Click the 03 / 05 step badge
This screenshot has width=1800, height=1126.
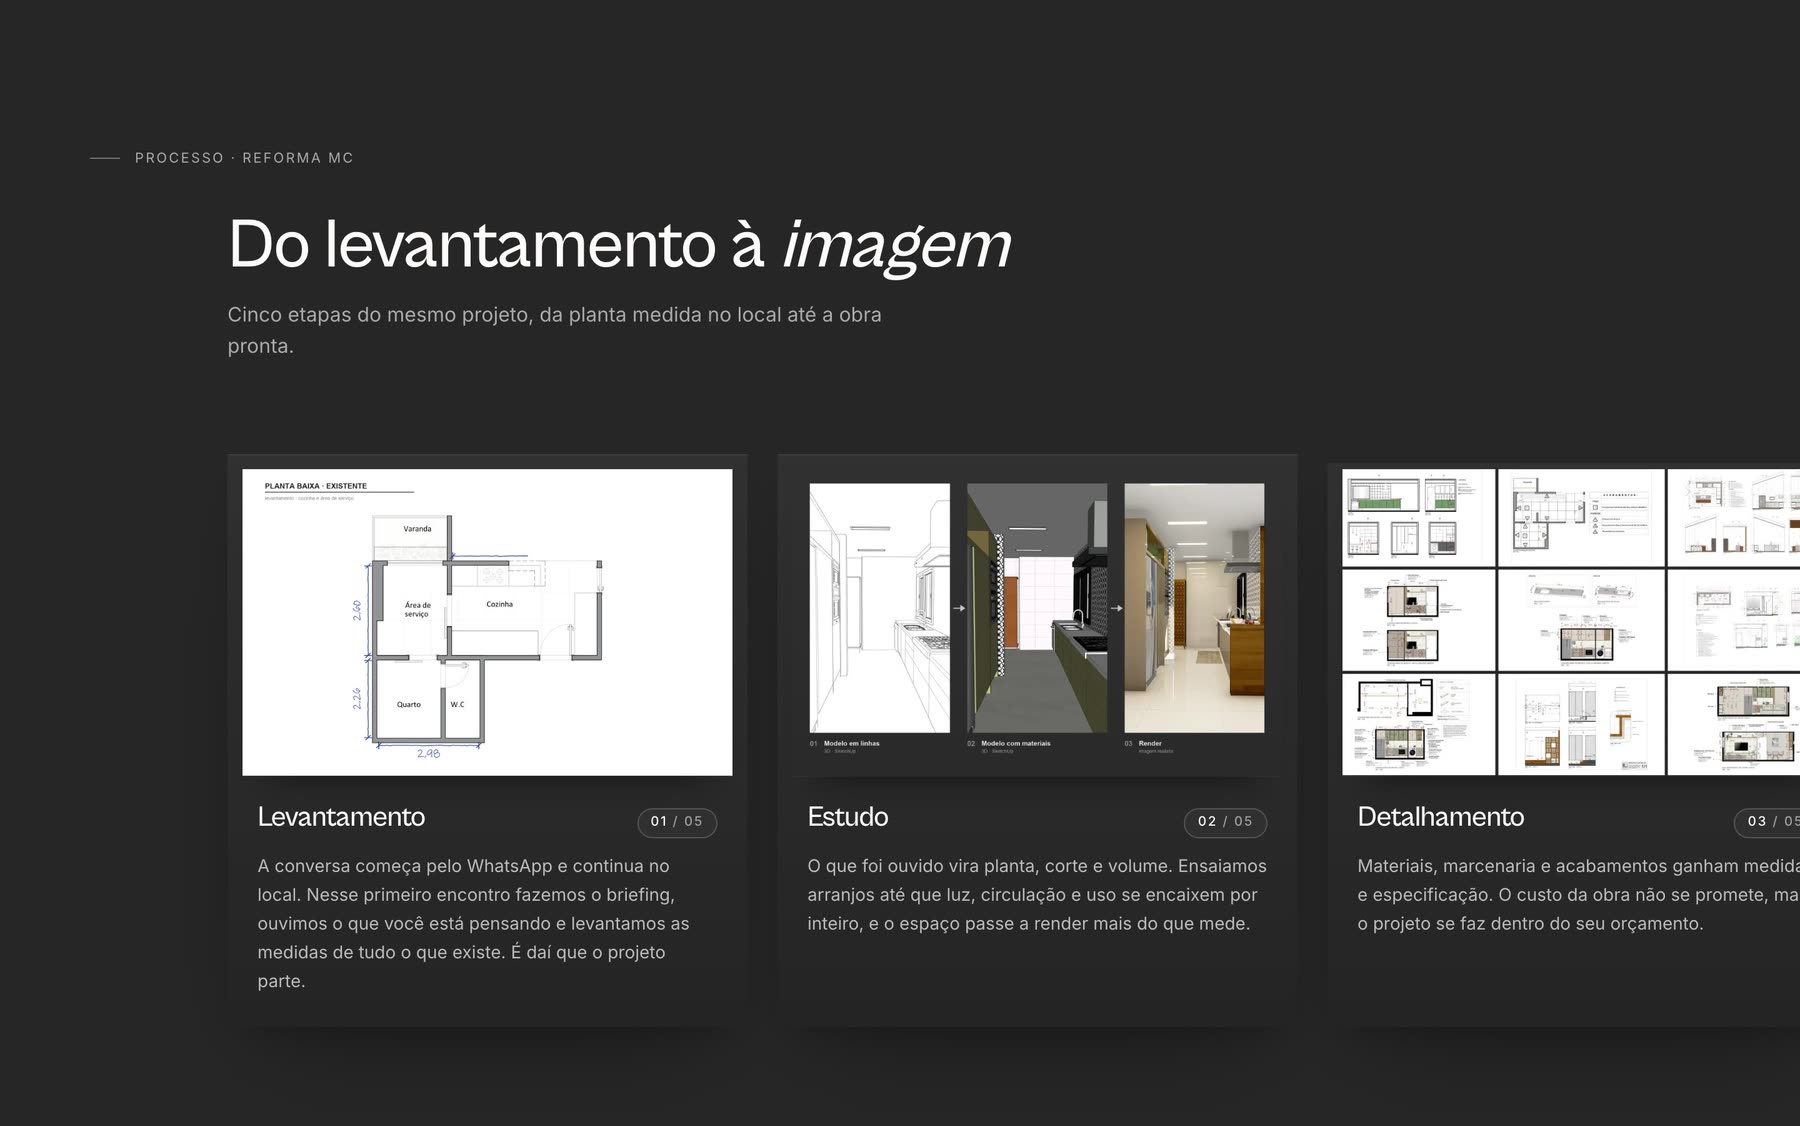click(1767, 822)
